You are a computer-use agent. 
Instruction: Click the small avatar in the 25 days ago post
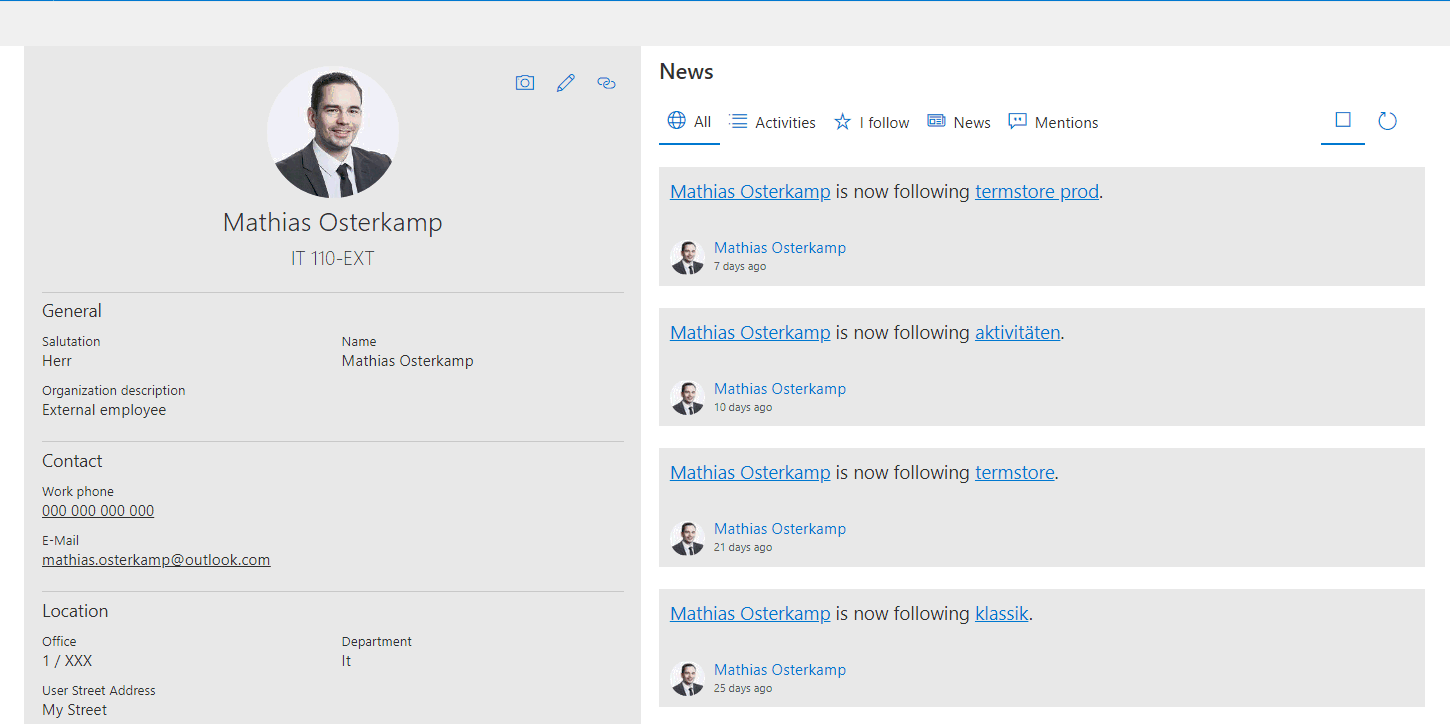point(687,679)
